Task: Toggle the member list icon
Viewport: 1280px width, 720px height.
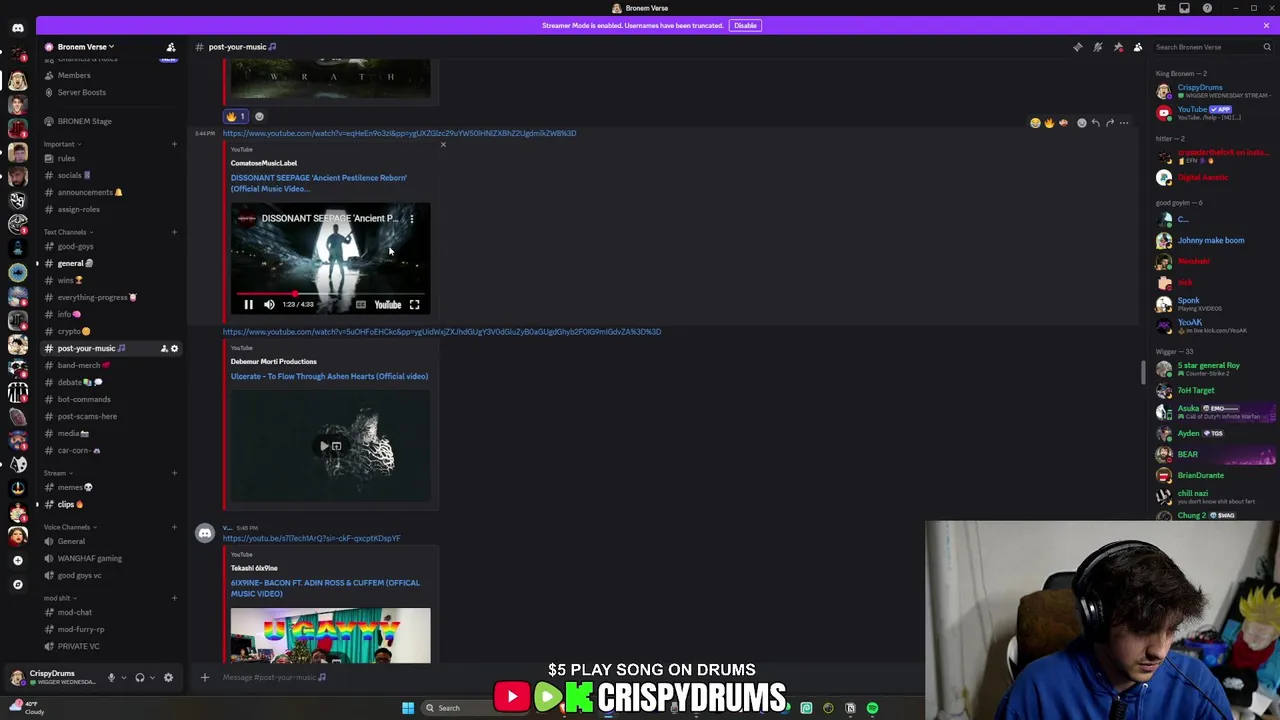Action: point(1138,47)
